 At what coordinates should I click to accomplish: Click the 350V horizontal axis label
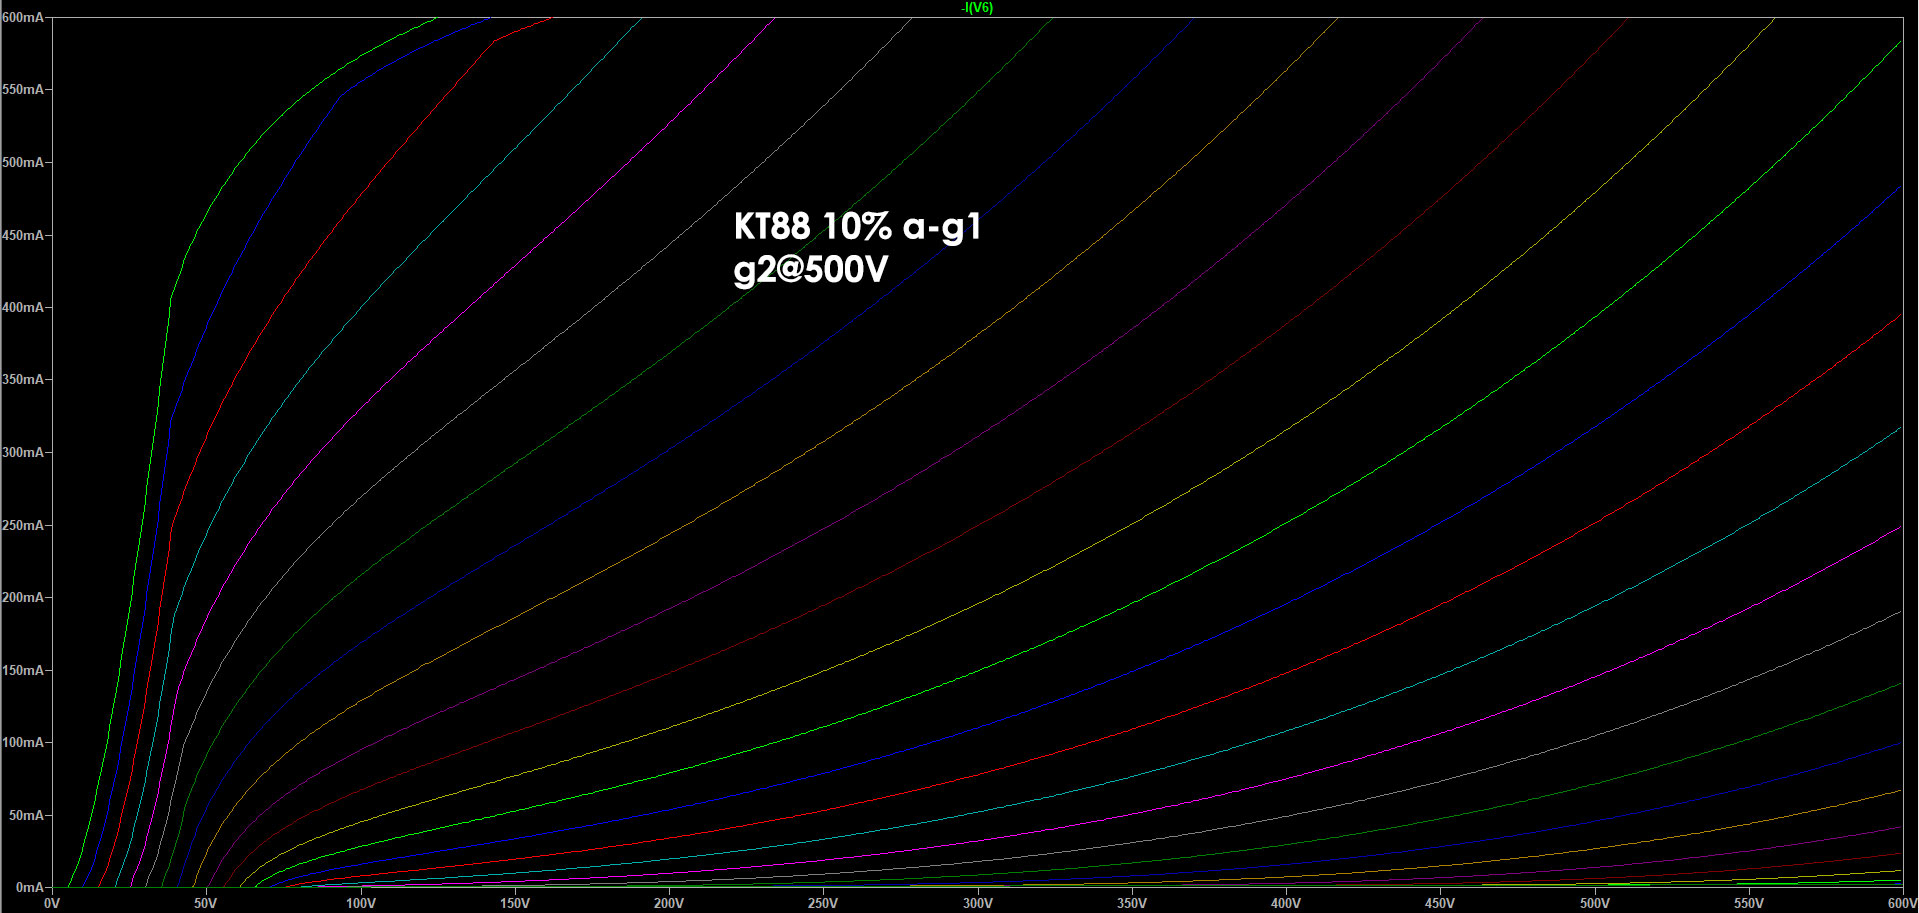pos(1131,903)
